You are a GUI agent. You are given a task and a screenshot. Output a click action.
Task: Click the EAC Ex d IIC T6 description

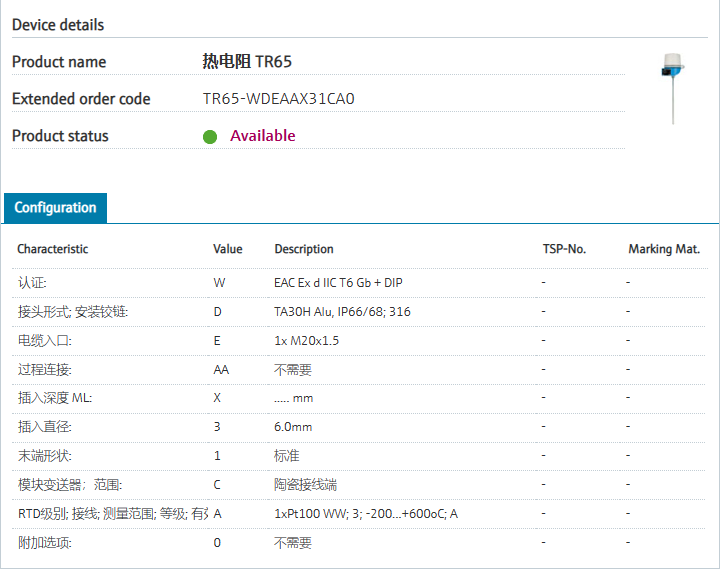coord(338,283)
